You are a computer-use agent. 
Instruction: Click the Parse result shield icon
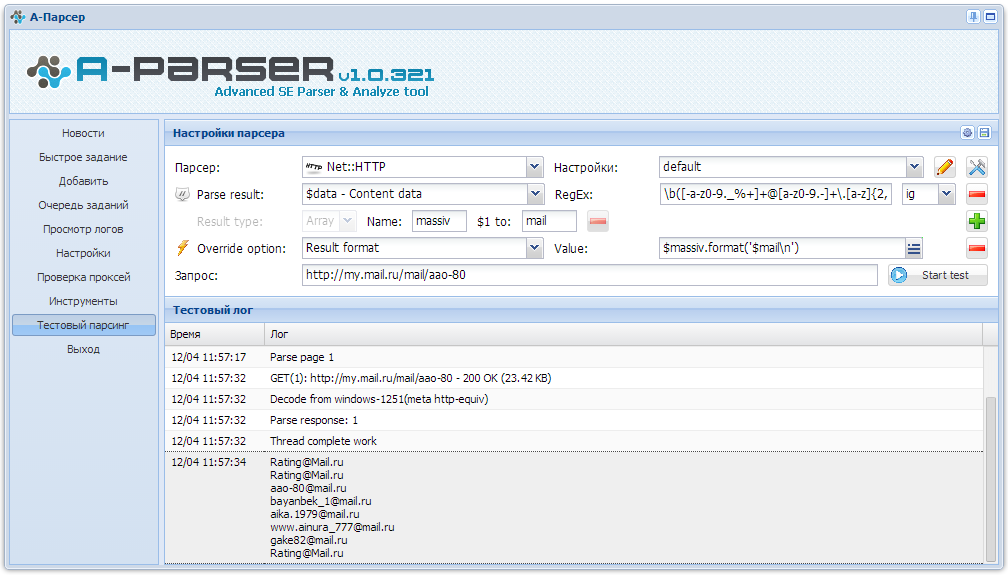183,194
